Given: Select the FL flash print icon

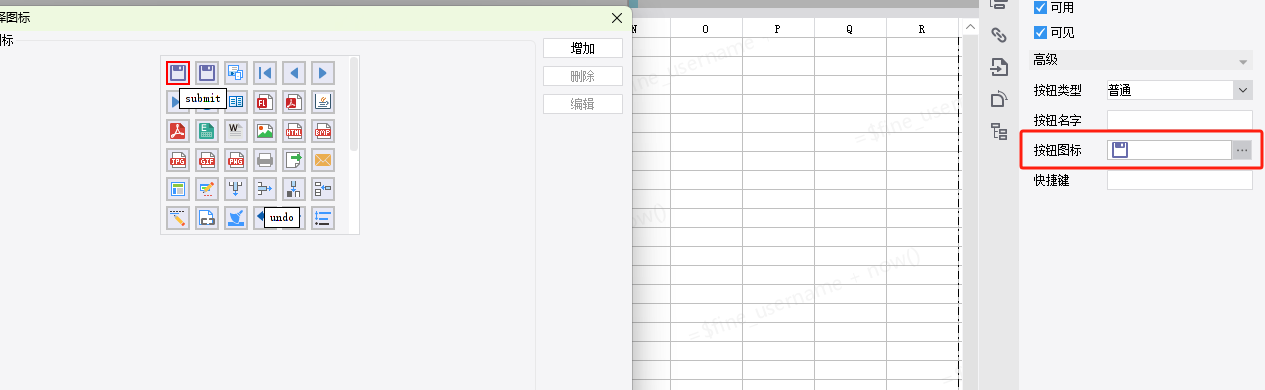Looking at the screenshot, I should coord(265,101).
